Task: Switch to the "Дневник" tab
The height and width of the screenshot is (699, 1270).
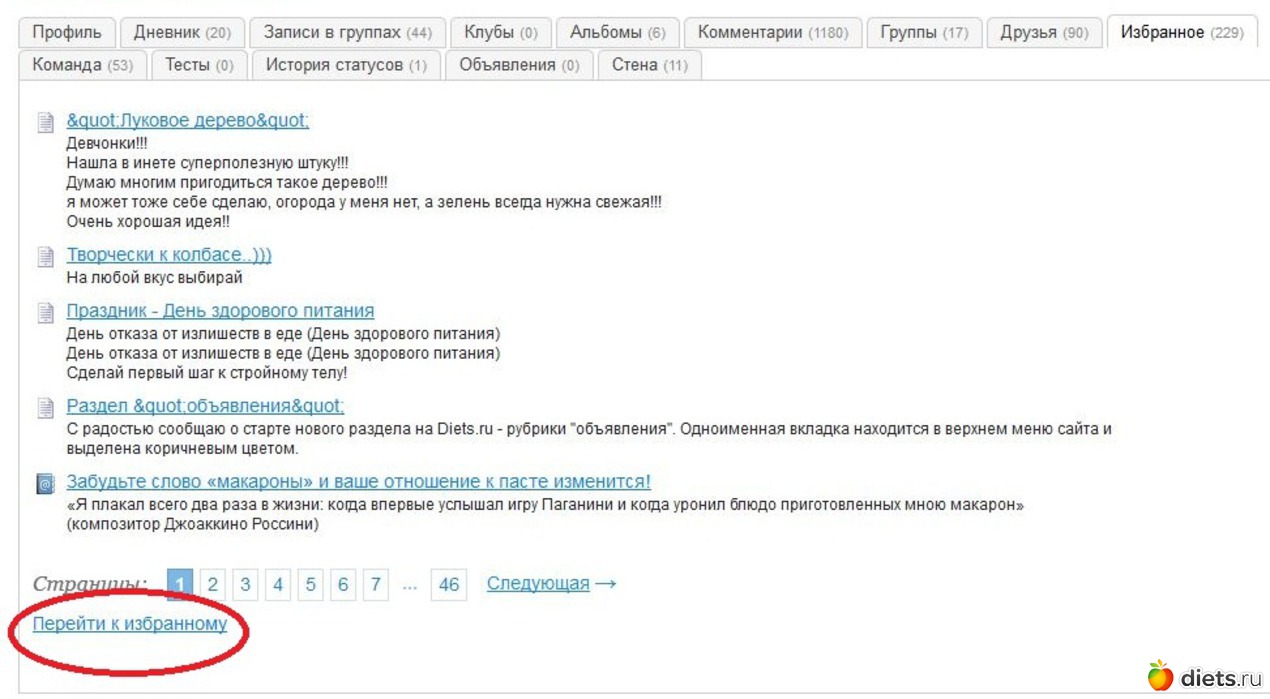Action: tap(182, 32)
